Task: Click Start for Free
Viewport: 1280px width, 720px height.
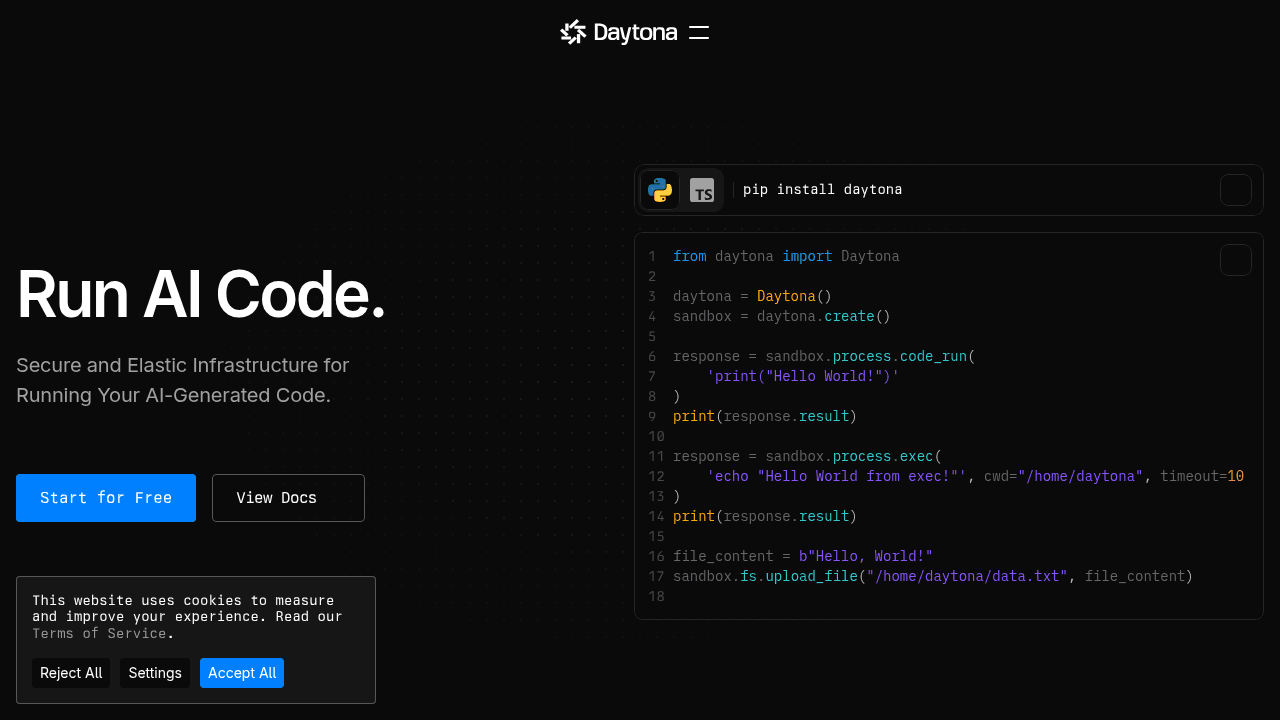Action: tap(106, 498)
